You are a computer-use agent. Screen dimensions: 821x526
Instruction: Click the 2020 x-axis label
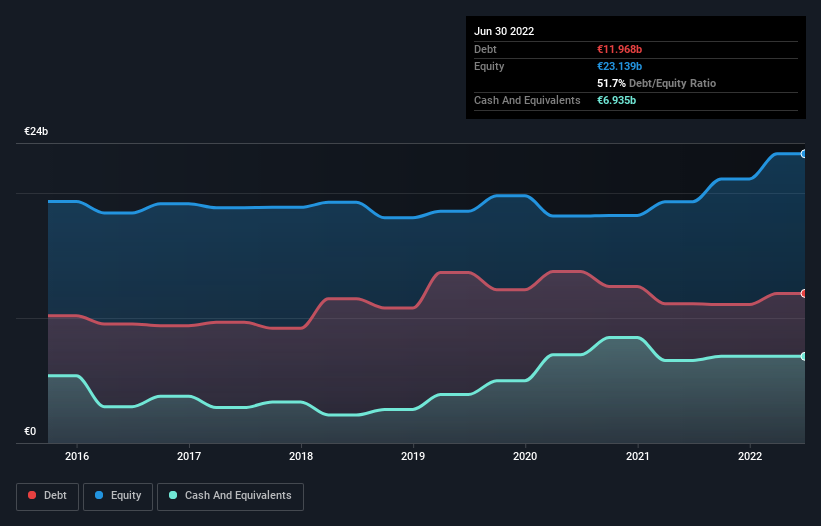[525, 456]
